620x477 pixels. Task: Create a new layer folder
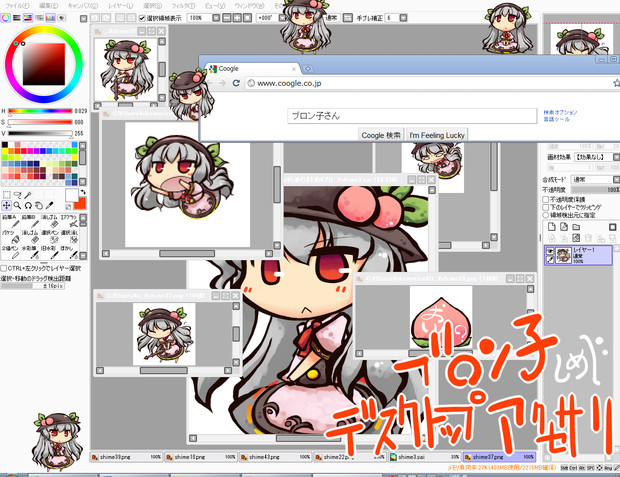(576, 227)
